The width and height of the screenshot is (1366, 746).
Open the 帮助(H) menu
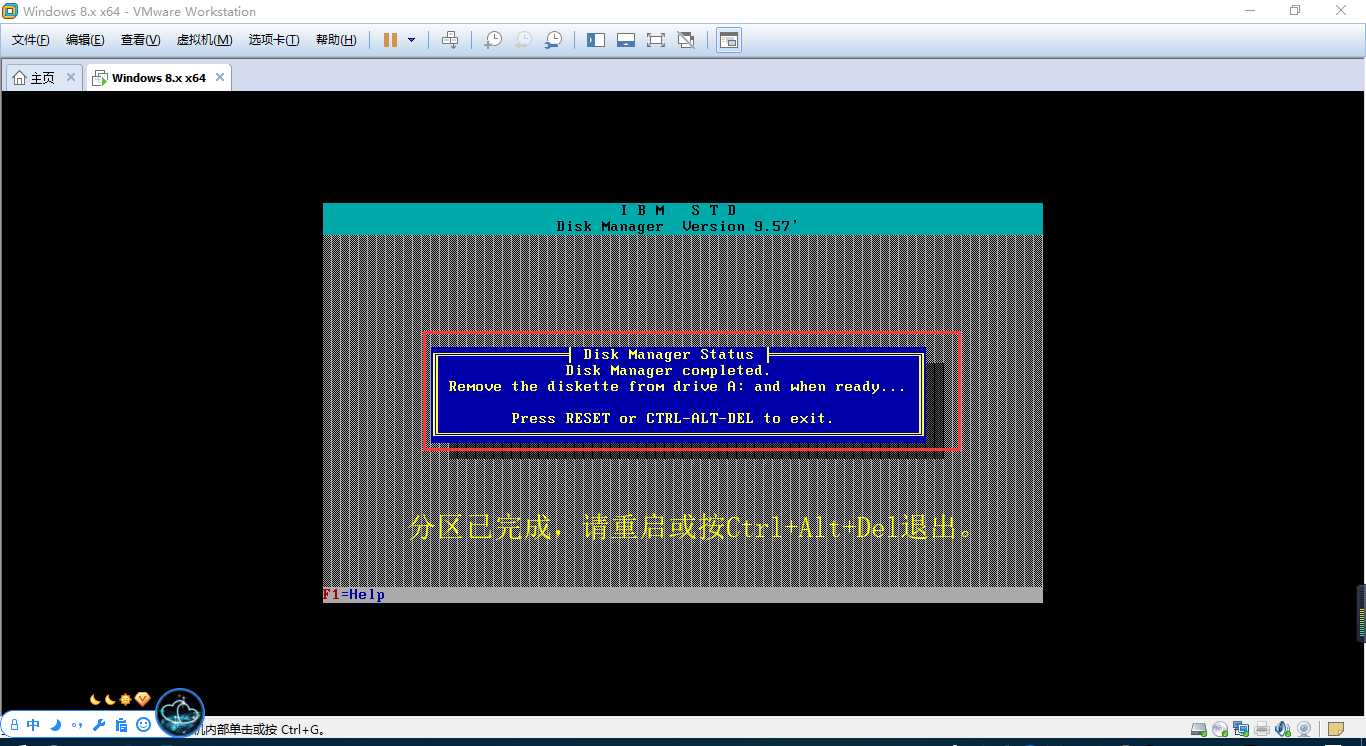point(336,40)
